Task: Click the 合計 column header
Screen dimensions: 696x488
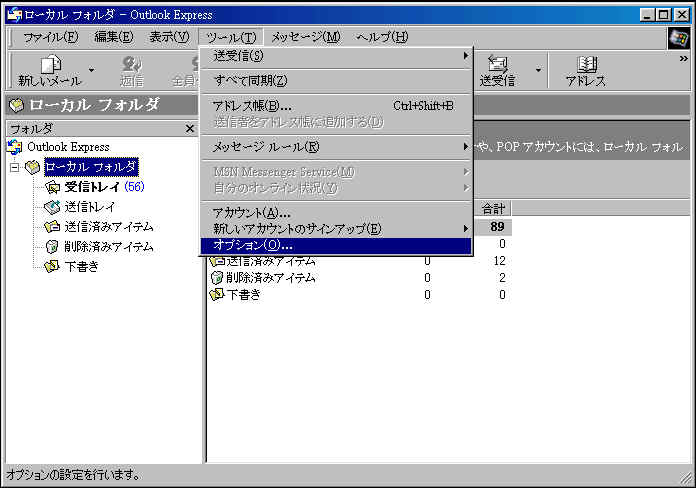Action: point(493,209)
